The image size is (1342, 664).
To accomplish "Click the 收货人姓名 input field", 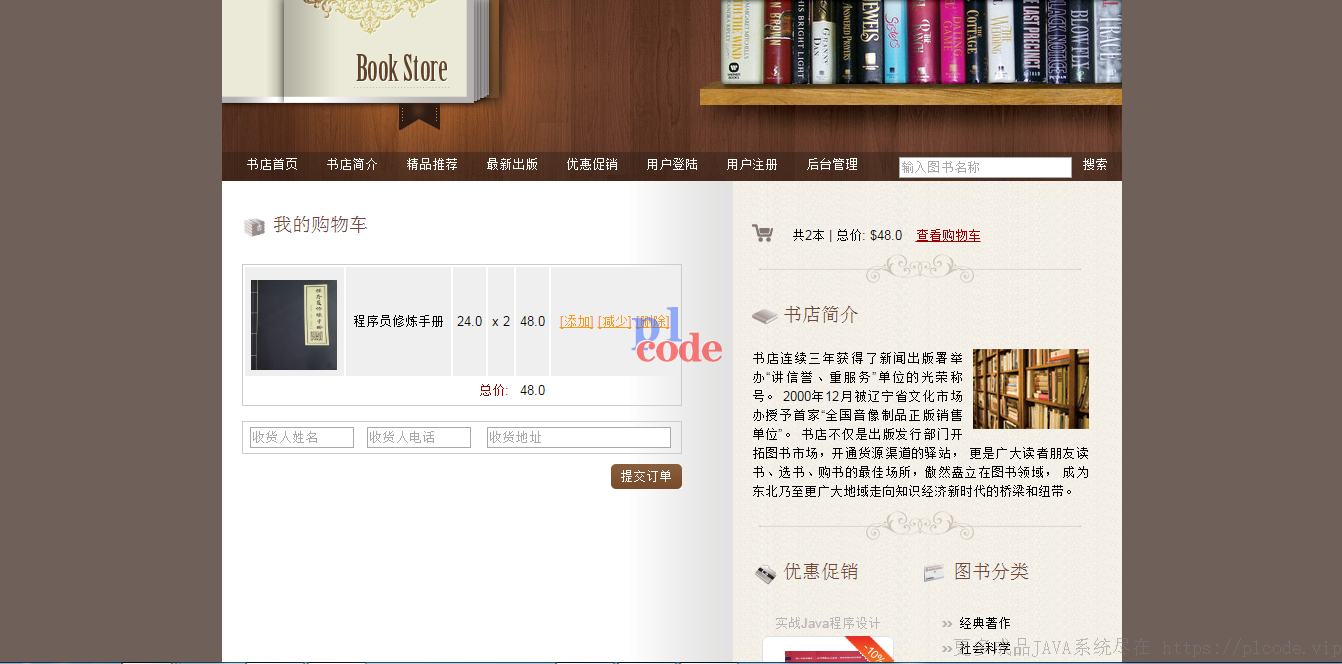I will click(302, 437).
